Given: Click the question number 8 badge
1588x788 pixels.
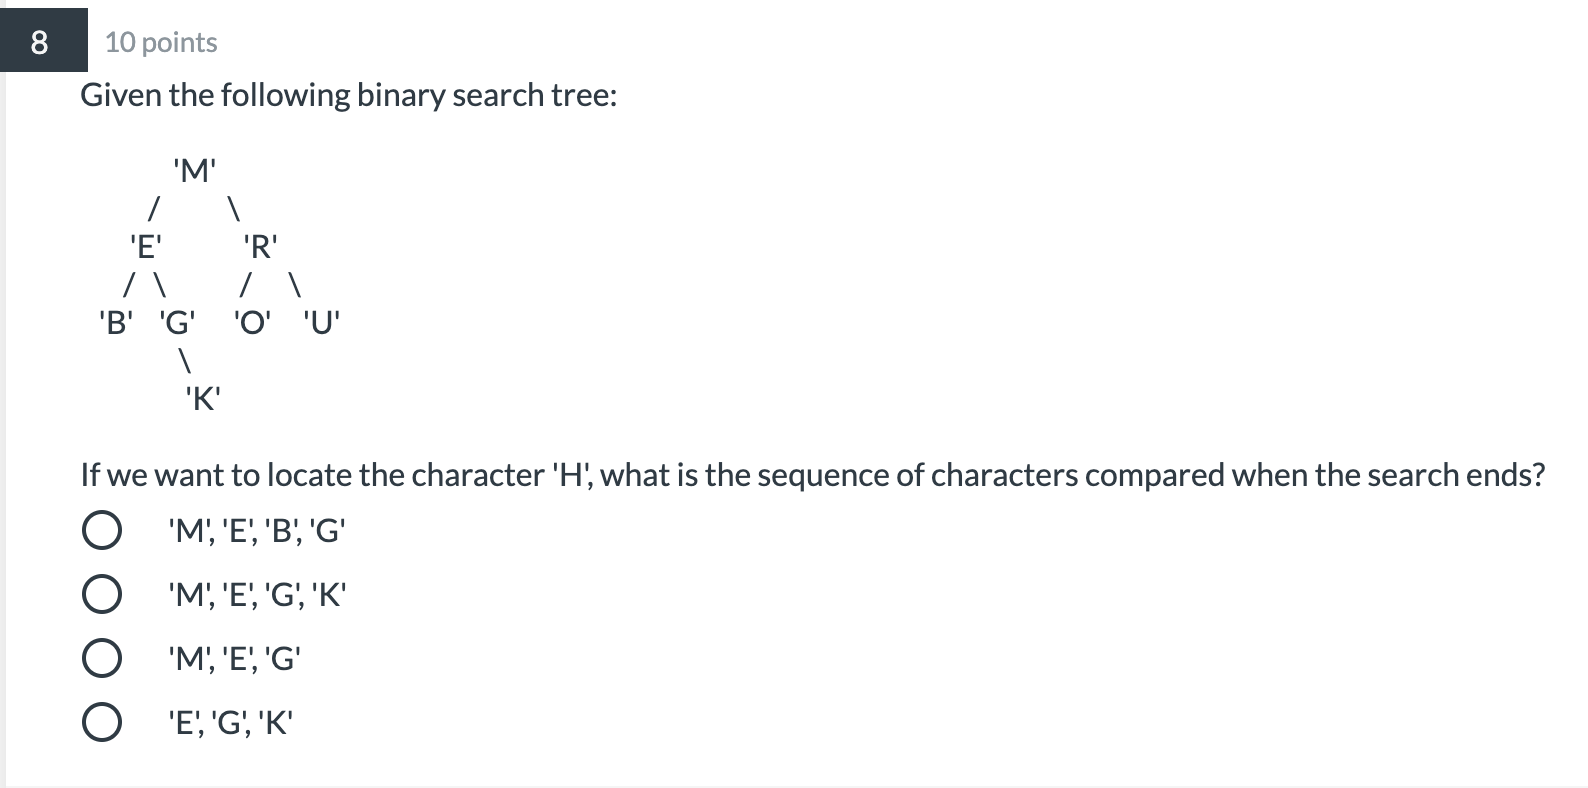Looking at the screenshot, I should click(38, 41).
